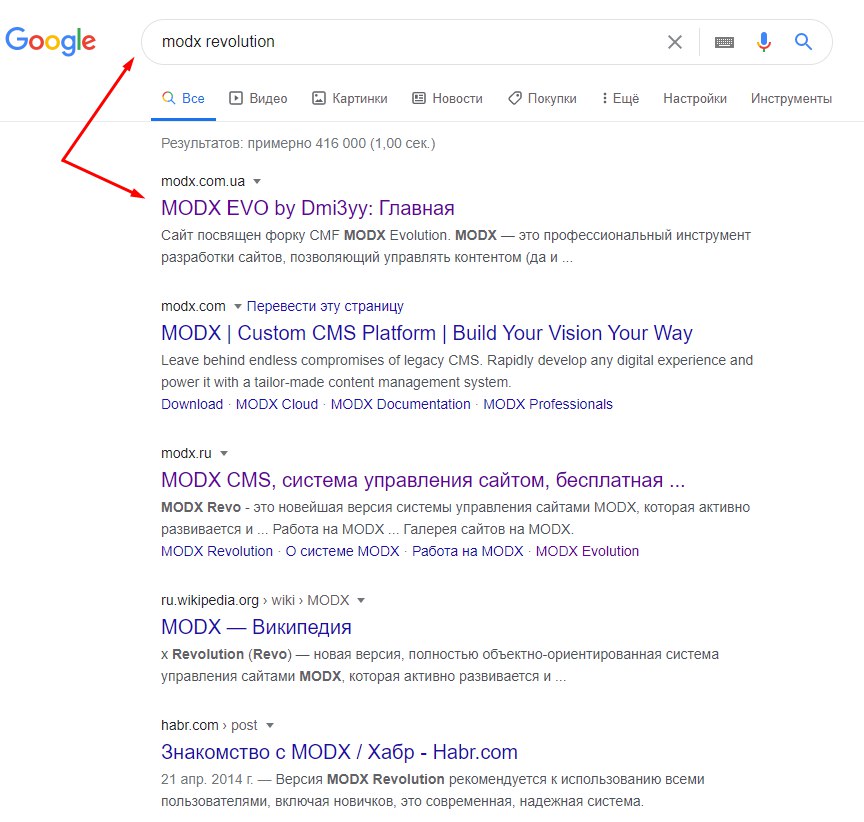
Task: Open the MODX Evolution sitelink
Action: point(587,551)
